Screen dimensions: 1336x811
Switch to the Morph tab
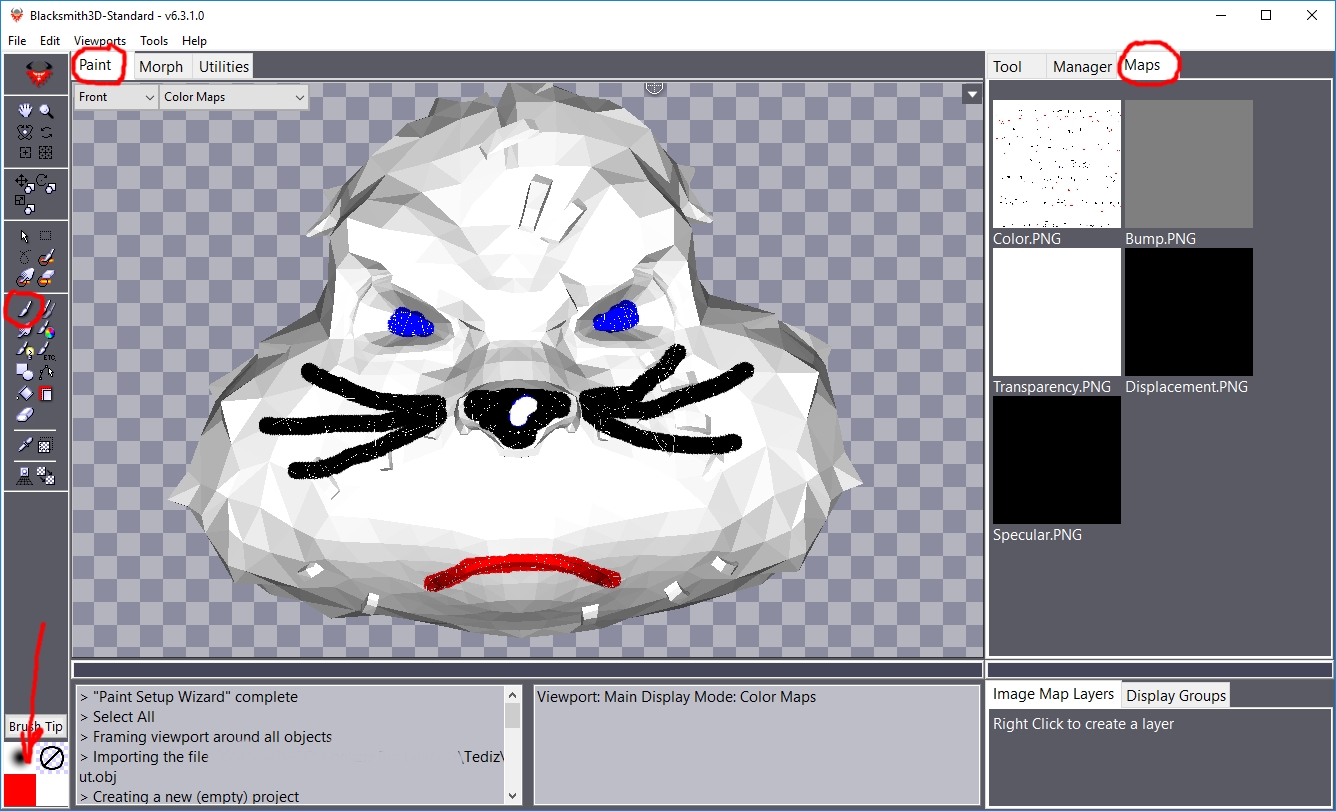(161, 66)
